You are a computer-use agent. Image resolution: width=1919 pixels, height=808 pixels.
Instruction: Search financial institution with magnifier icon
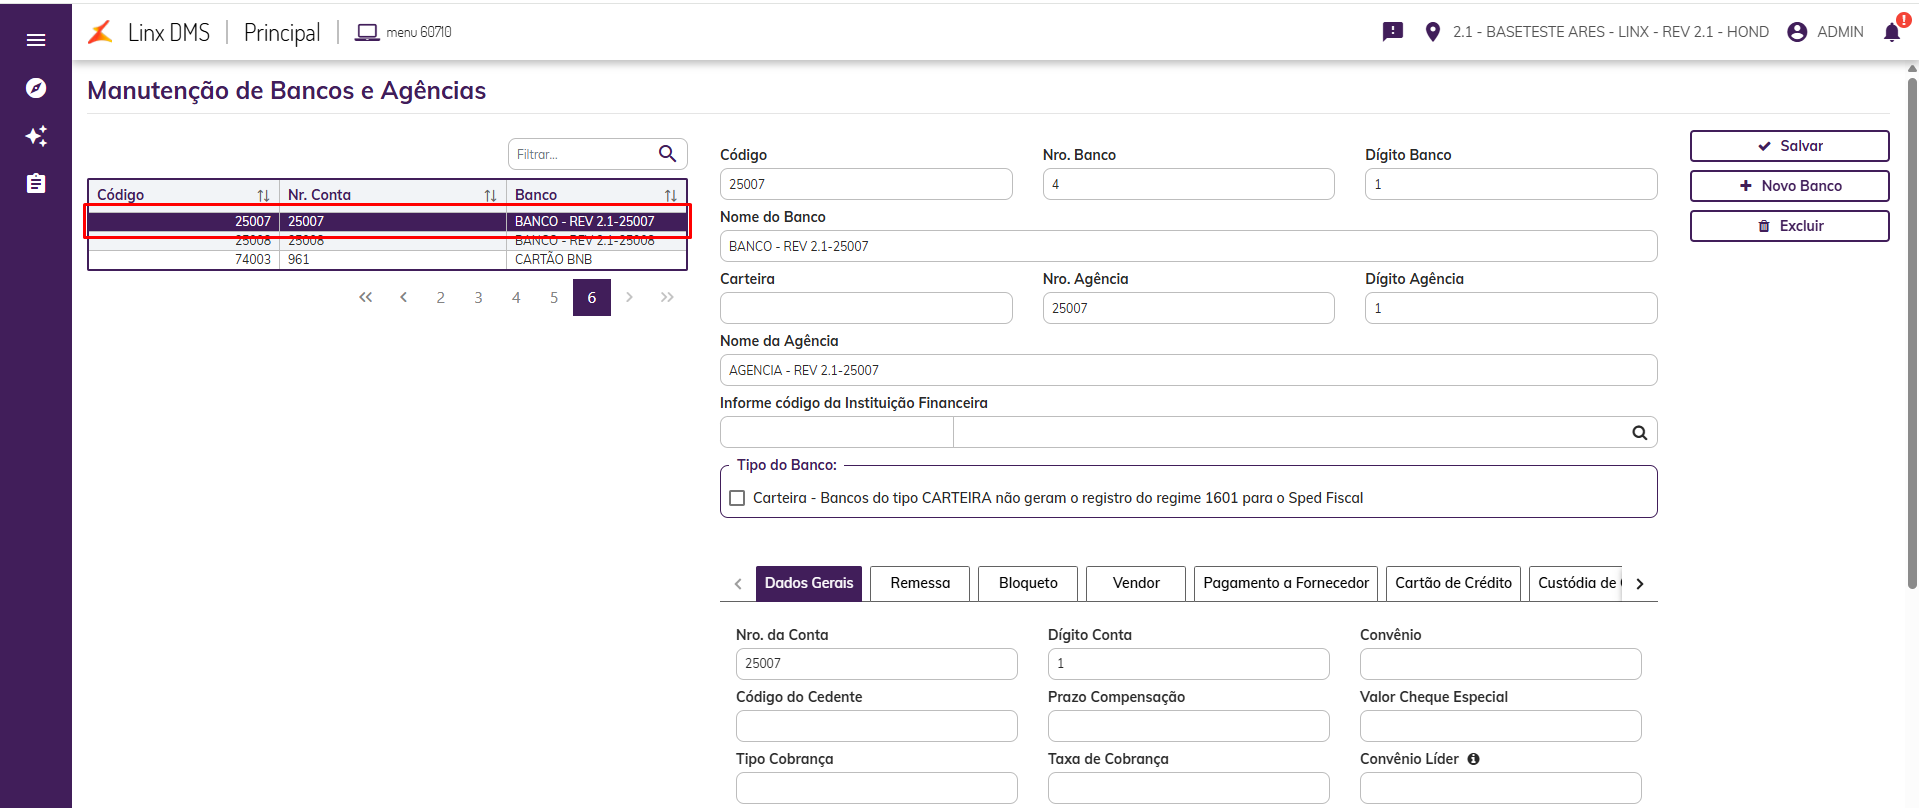tap(1639, 433)
